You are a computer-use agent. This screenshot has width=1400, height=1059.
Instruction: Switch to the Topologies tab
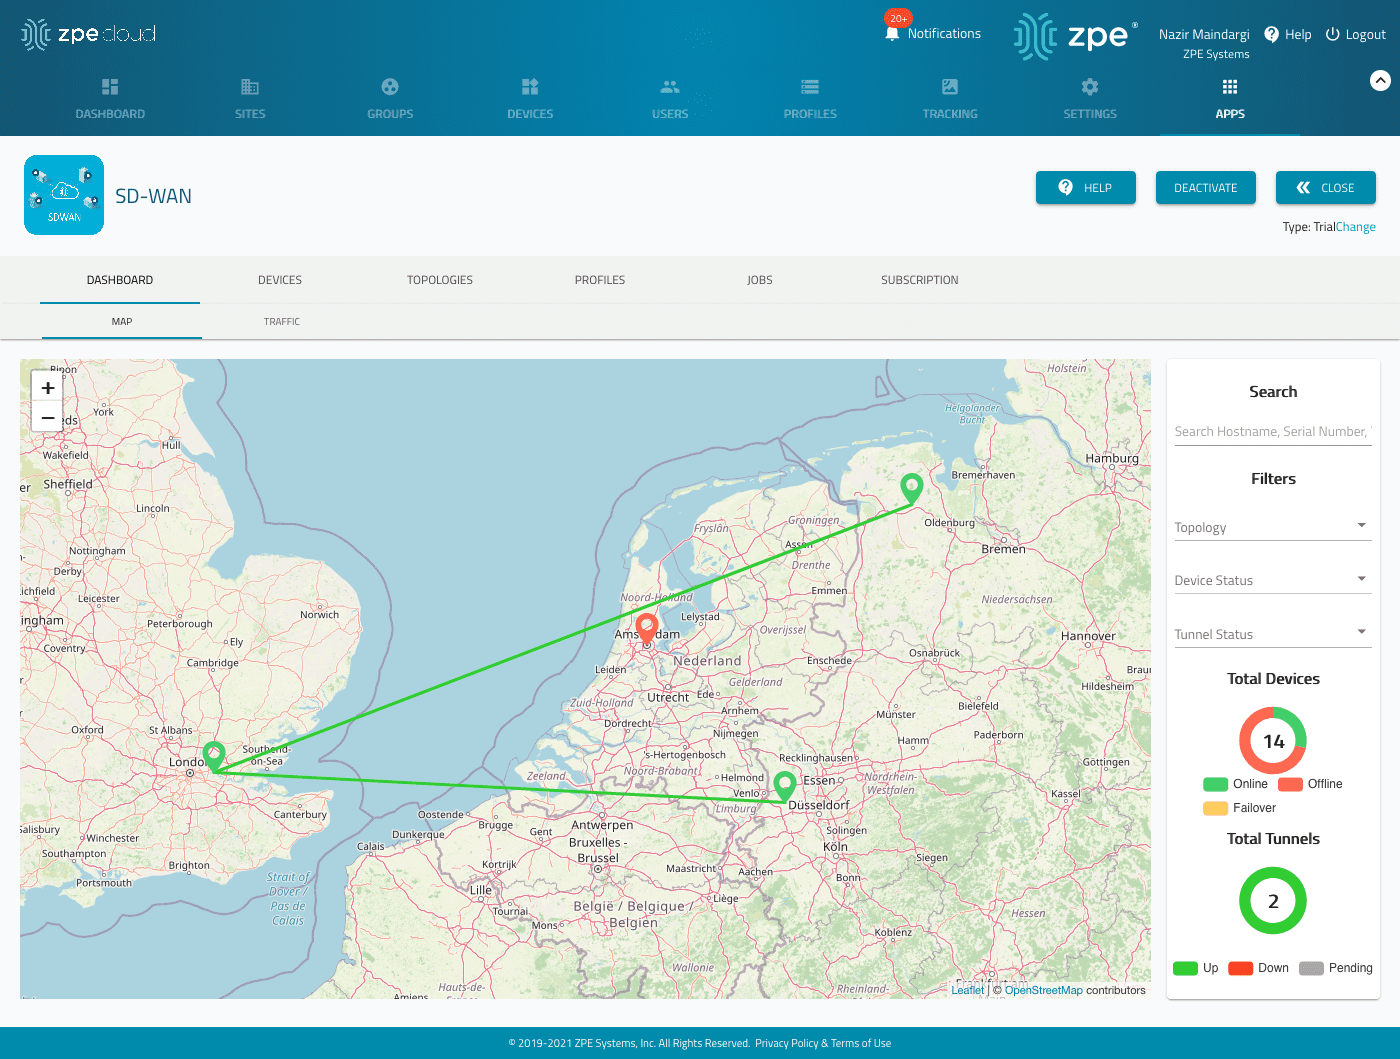tap(440, 280)
